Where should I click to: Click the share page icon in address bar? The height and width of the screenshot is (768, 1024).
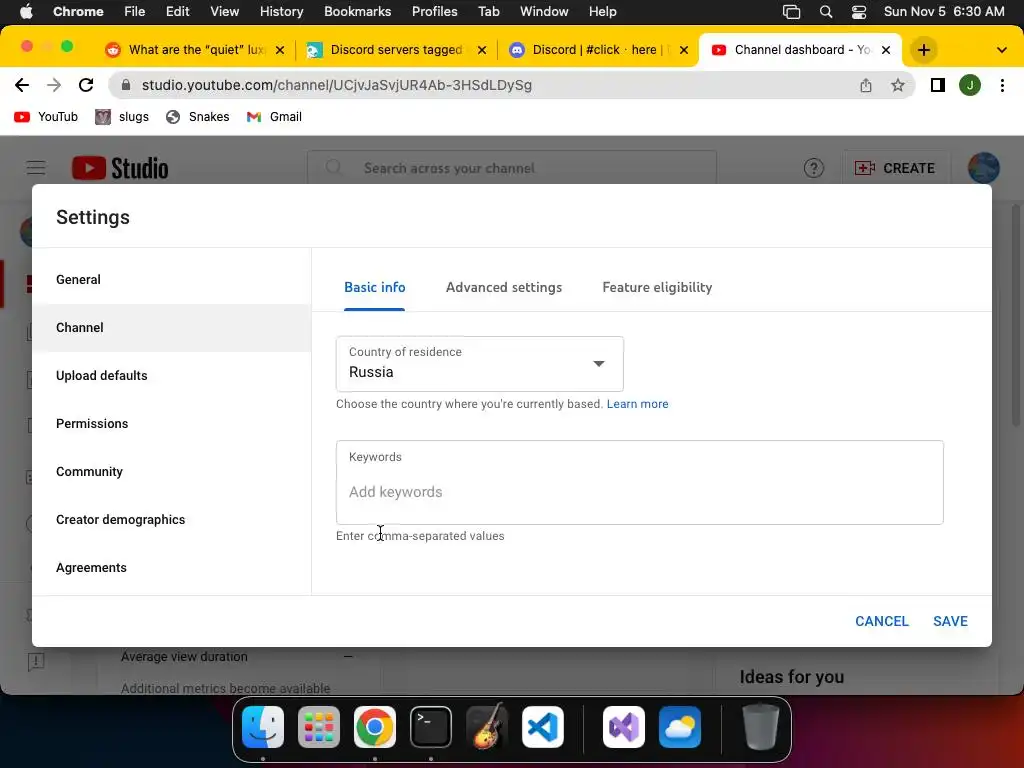pyautogui.click(x=865, y=85)
